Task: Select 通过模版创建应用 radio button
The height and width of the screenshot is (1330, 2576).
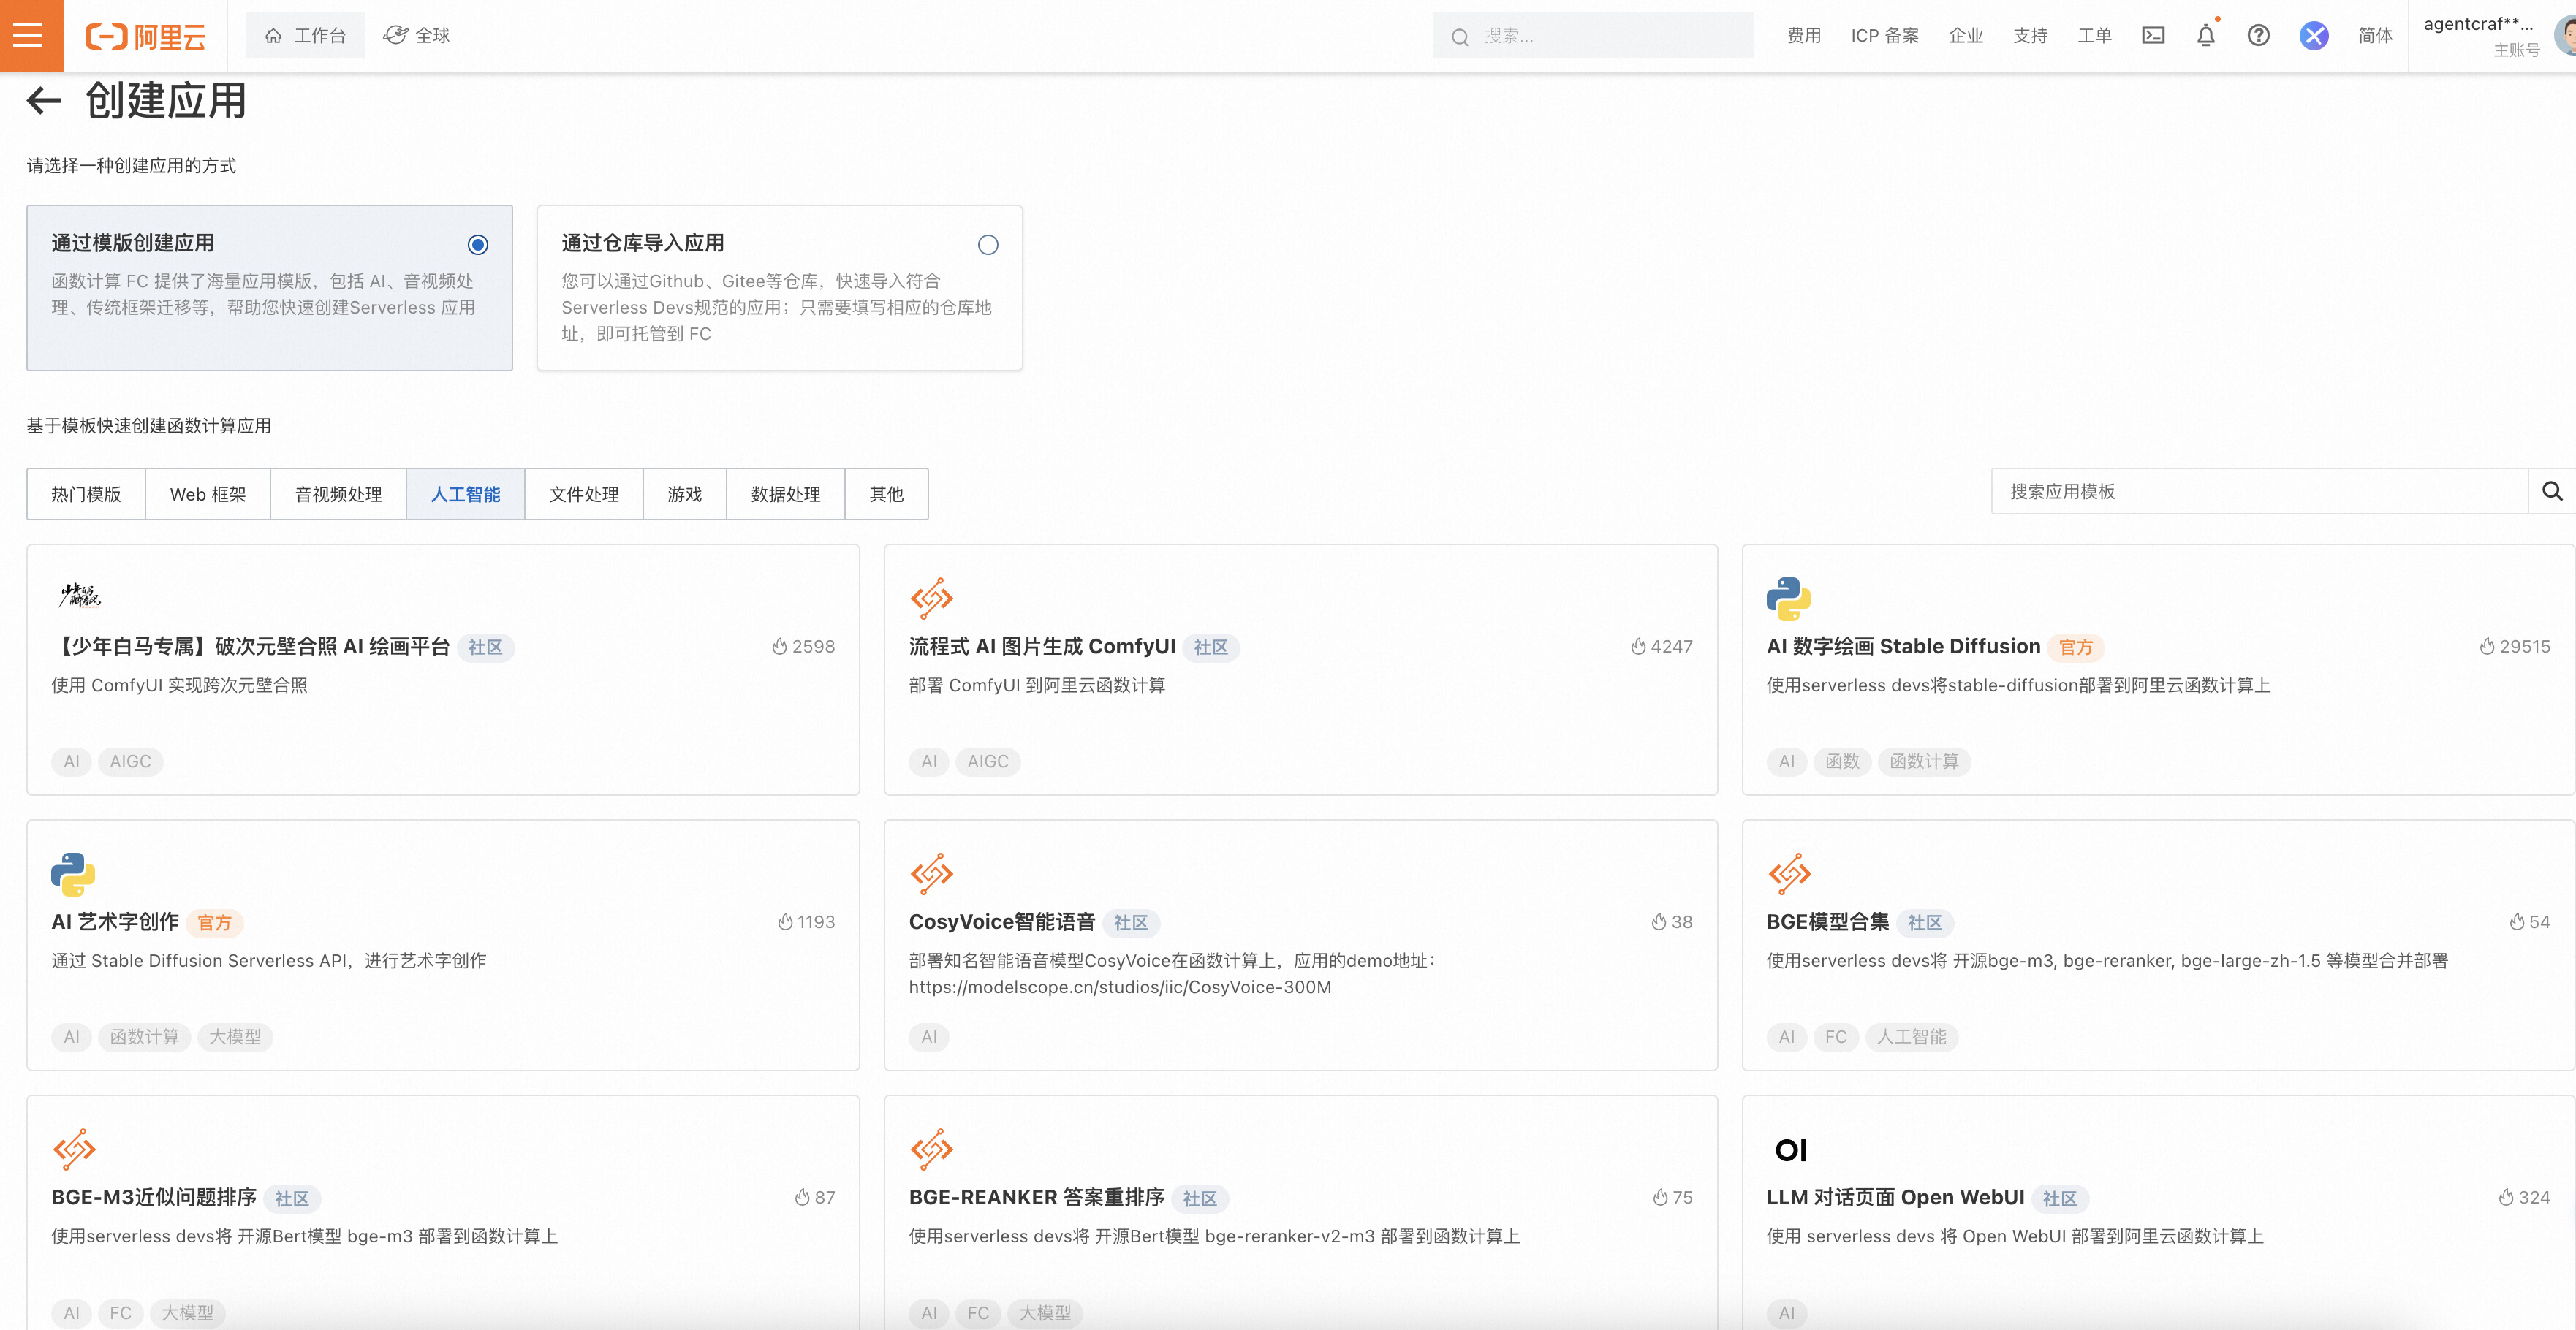Action: pyautogui.click(x=477, y=244)
